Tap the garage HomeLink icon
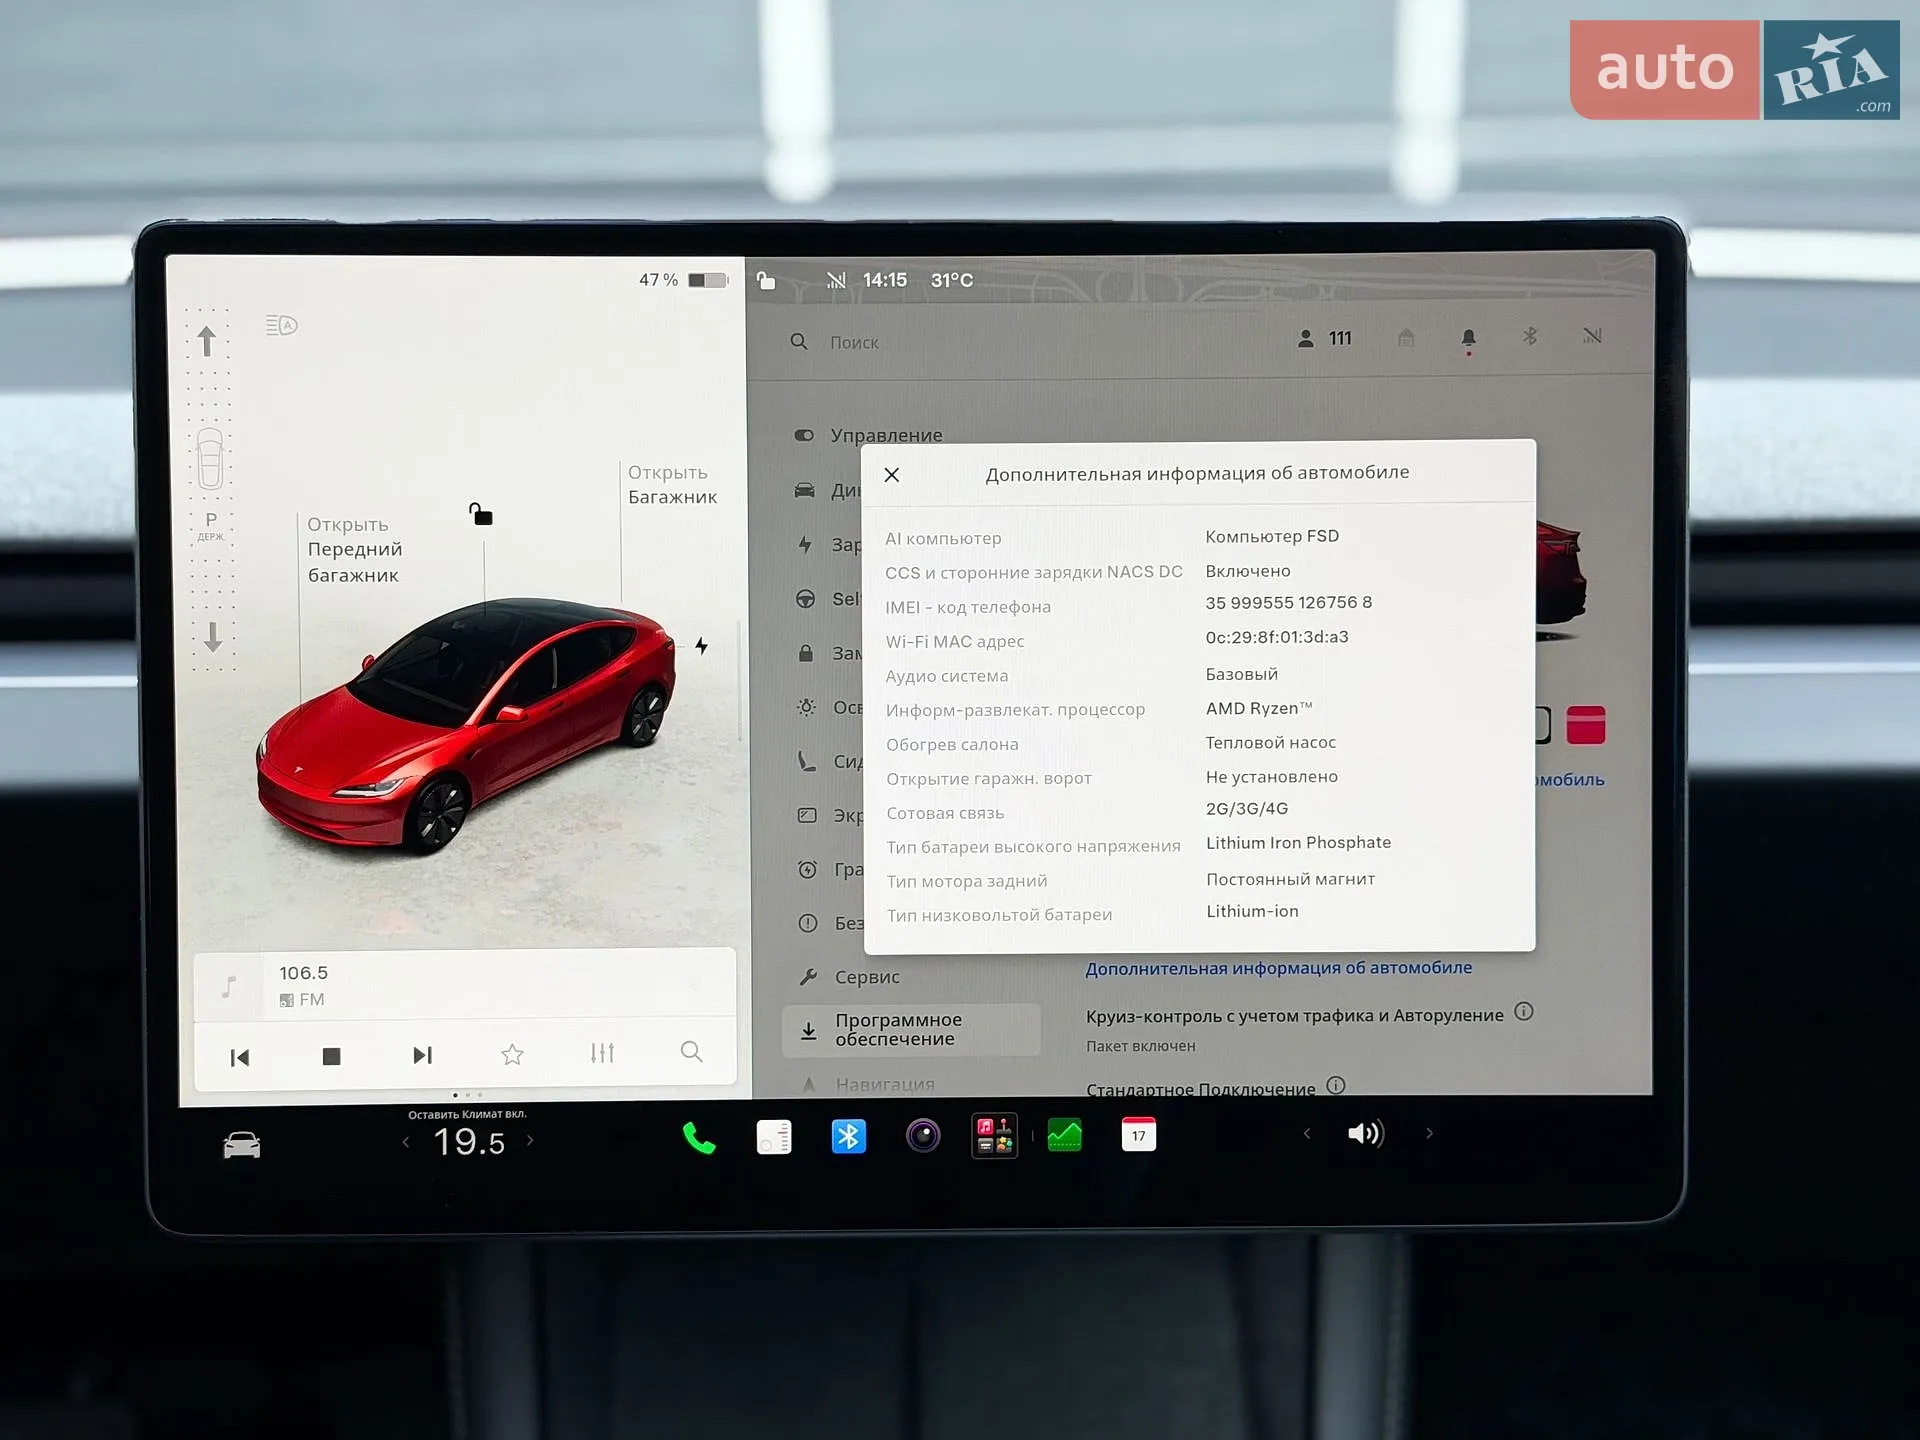 1406,338
